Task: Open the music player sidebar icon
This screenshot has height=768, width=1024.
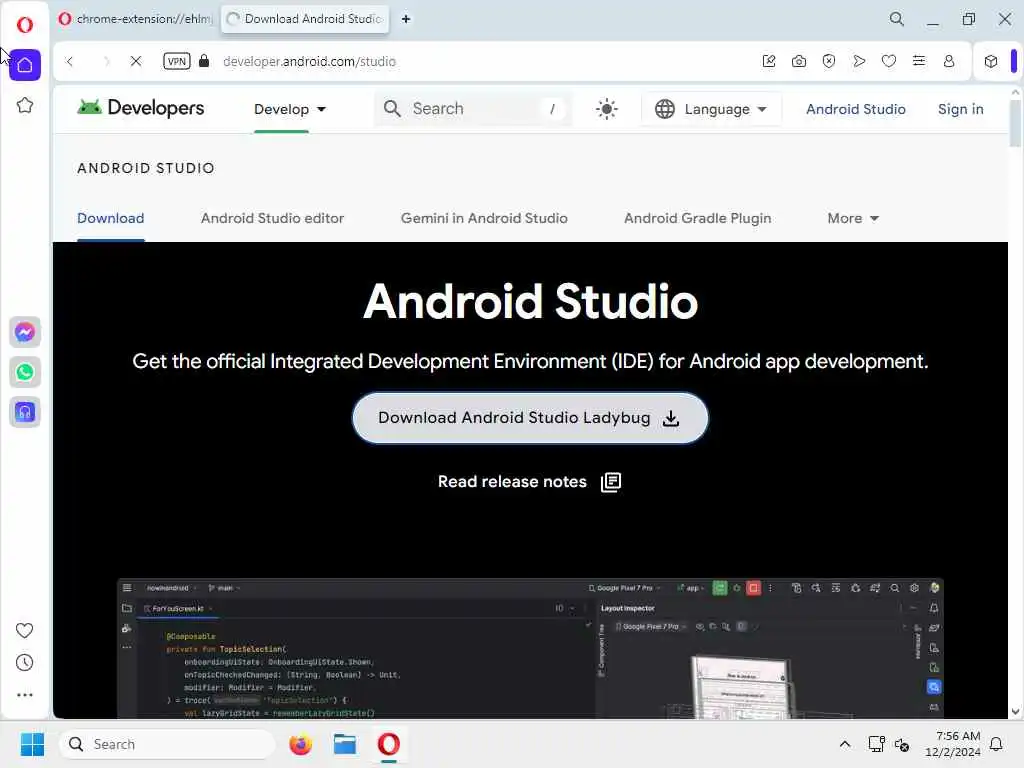Action: click(x=25, y=412)
